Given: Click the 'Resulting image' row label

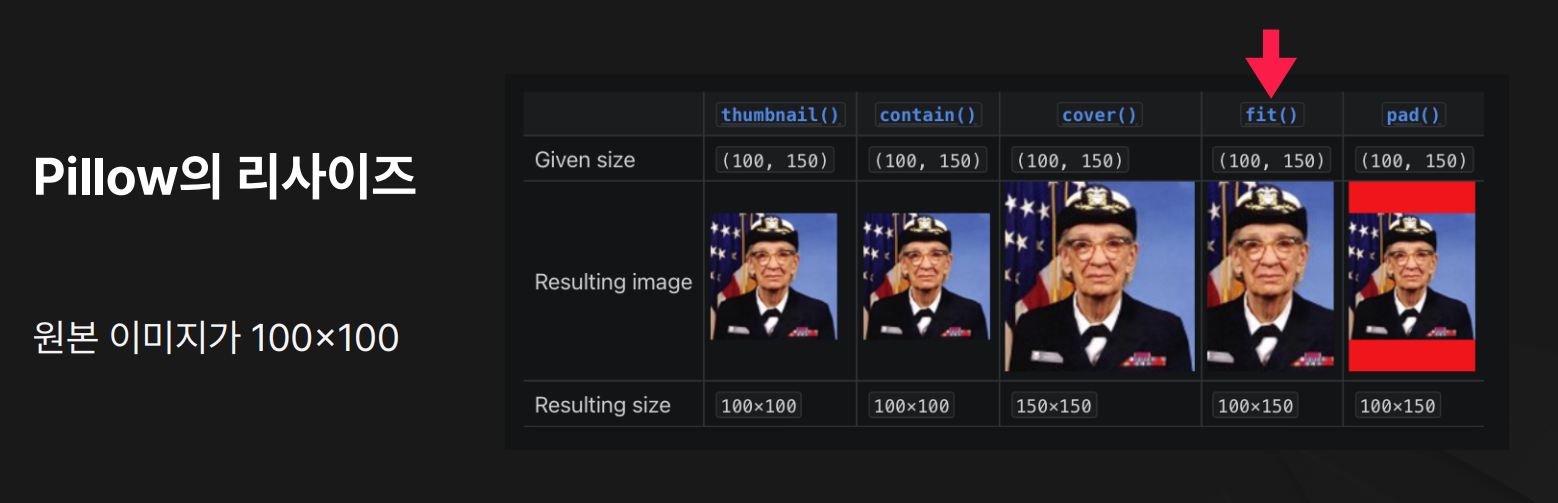Looking at the screenshot, I should point(614,282).
